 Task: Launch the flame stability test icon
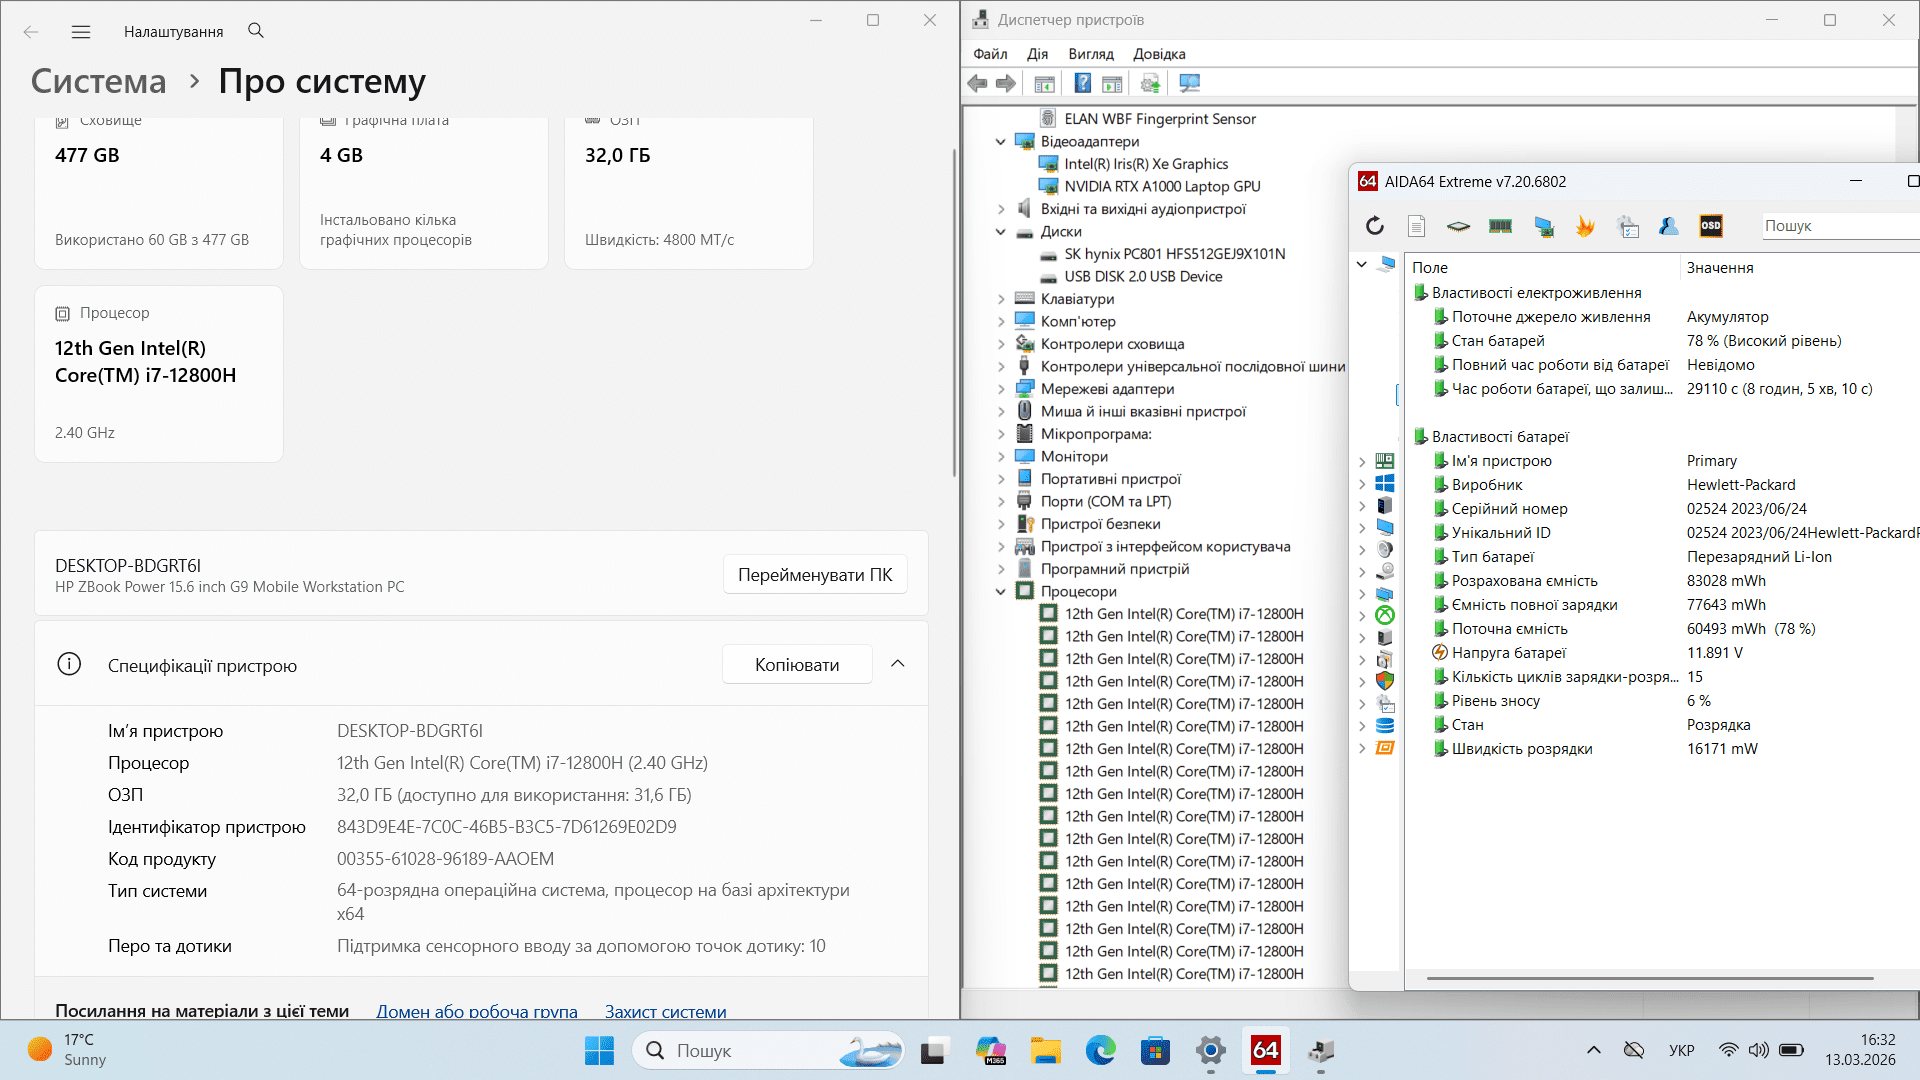1585,226
